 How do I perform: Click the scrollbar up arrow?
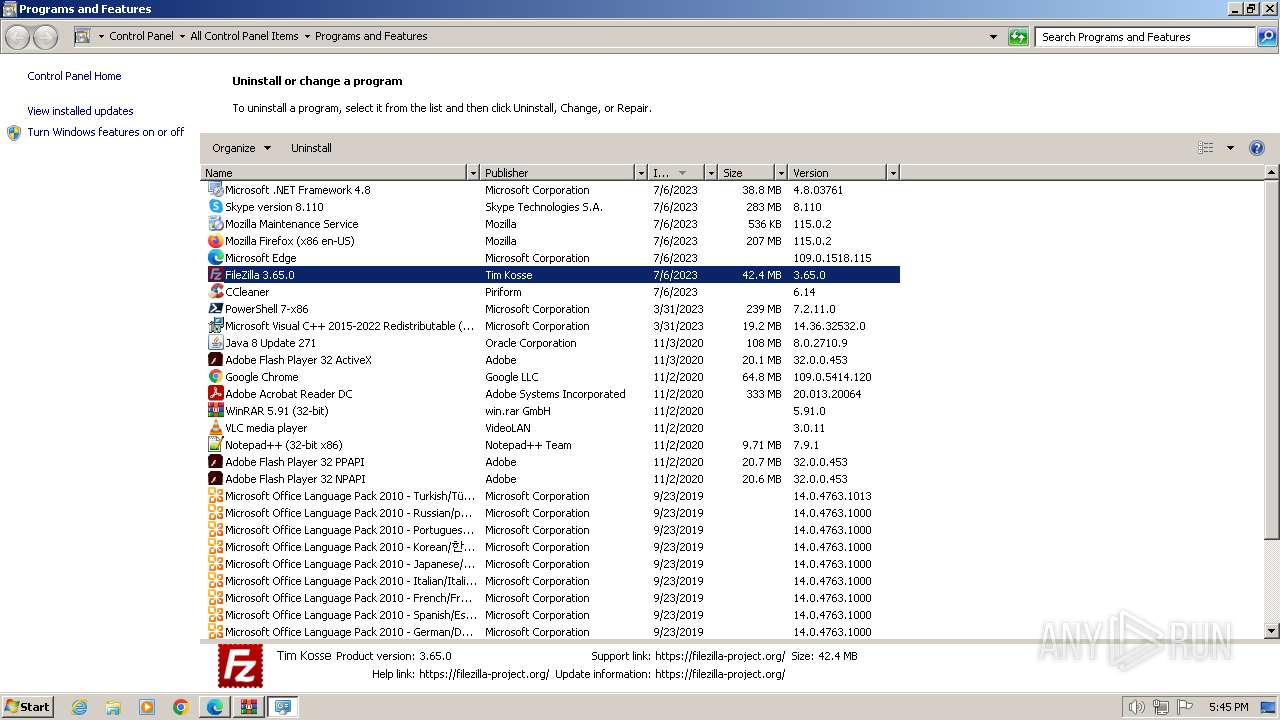click(x=1272, y=173)
